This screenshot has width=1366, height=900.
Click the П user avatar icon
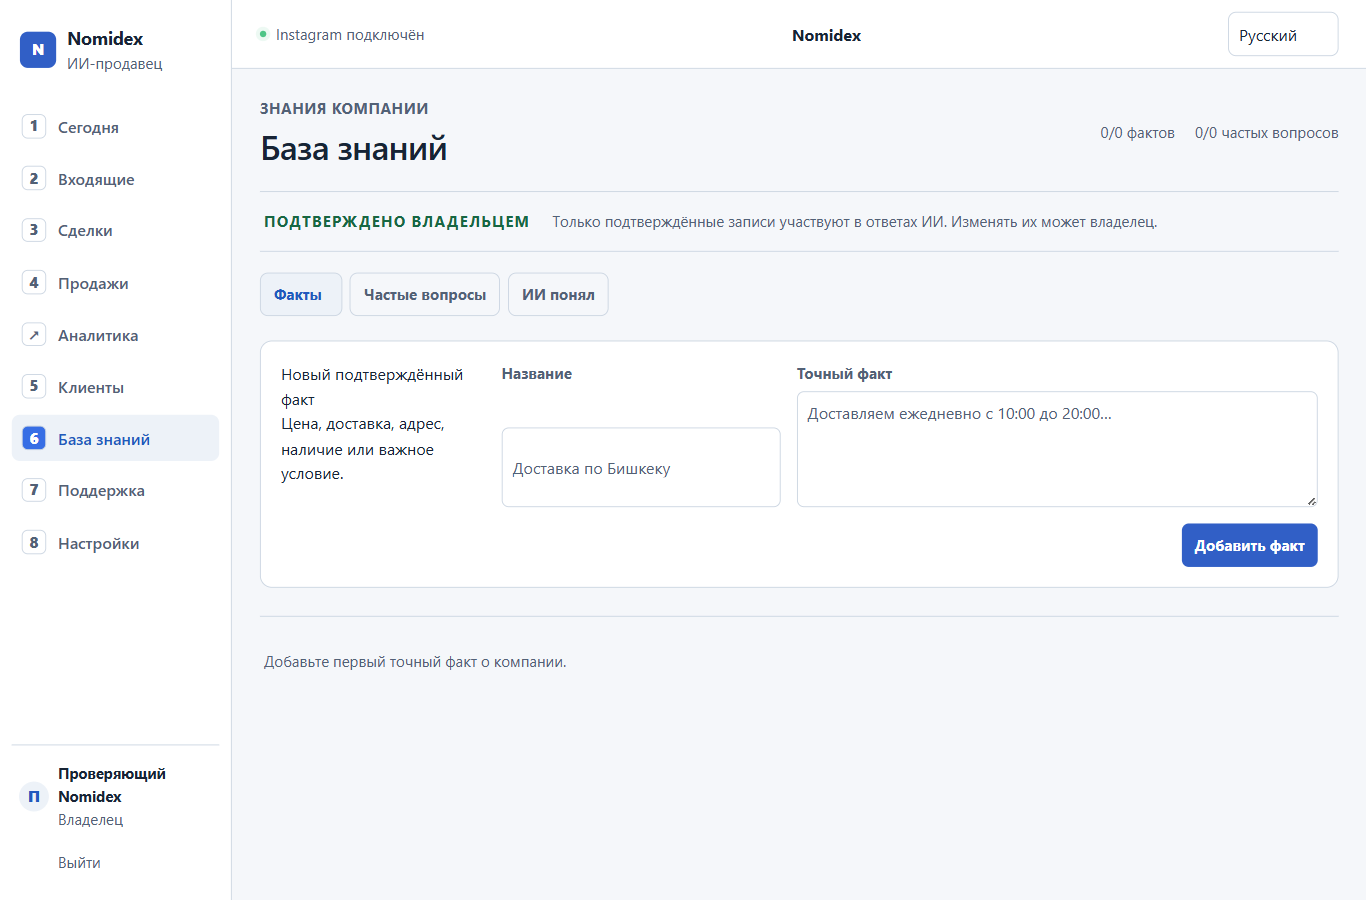34,796
